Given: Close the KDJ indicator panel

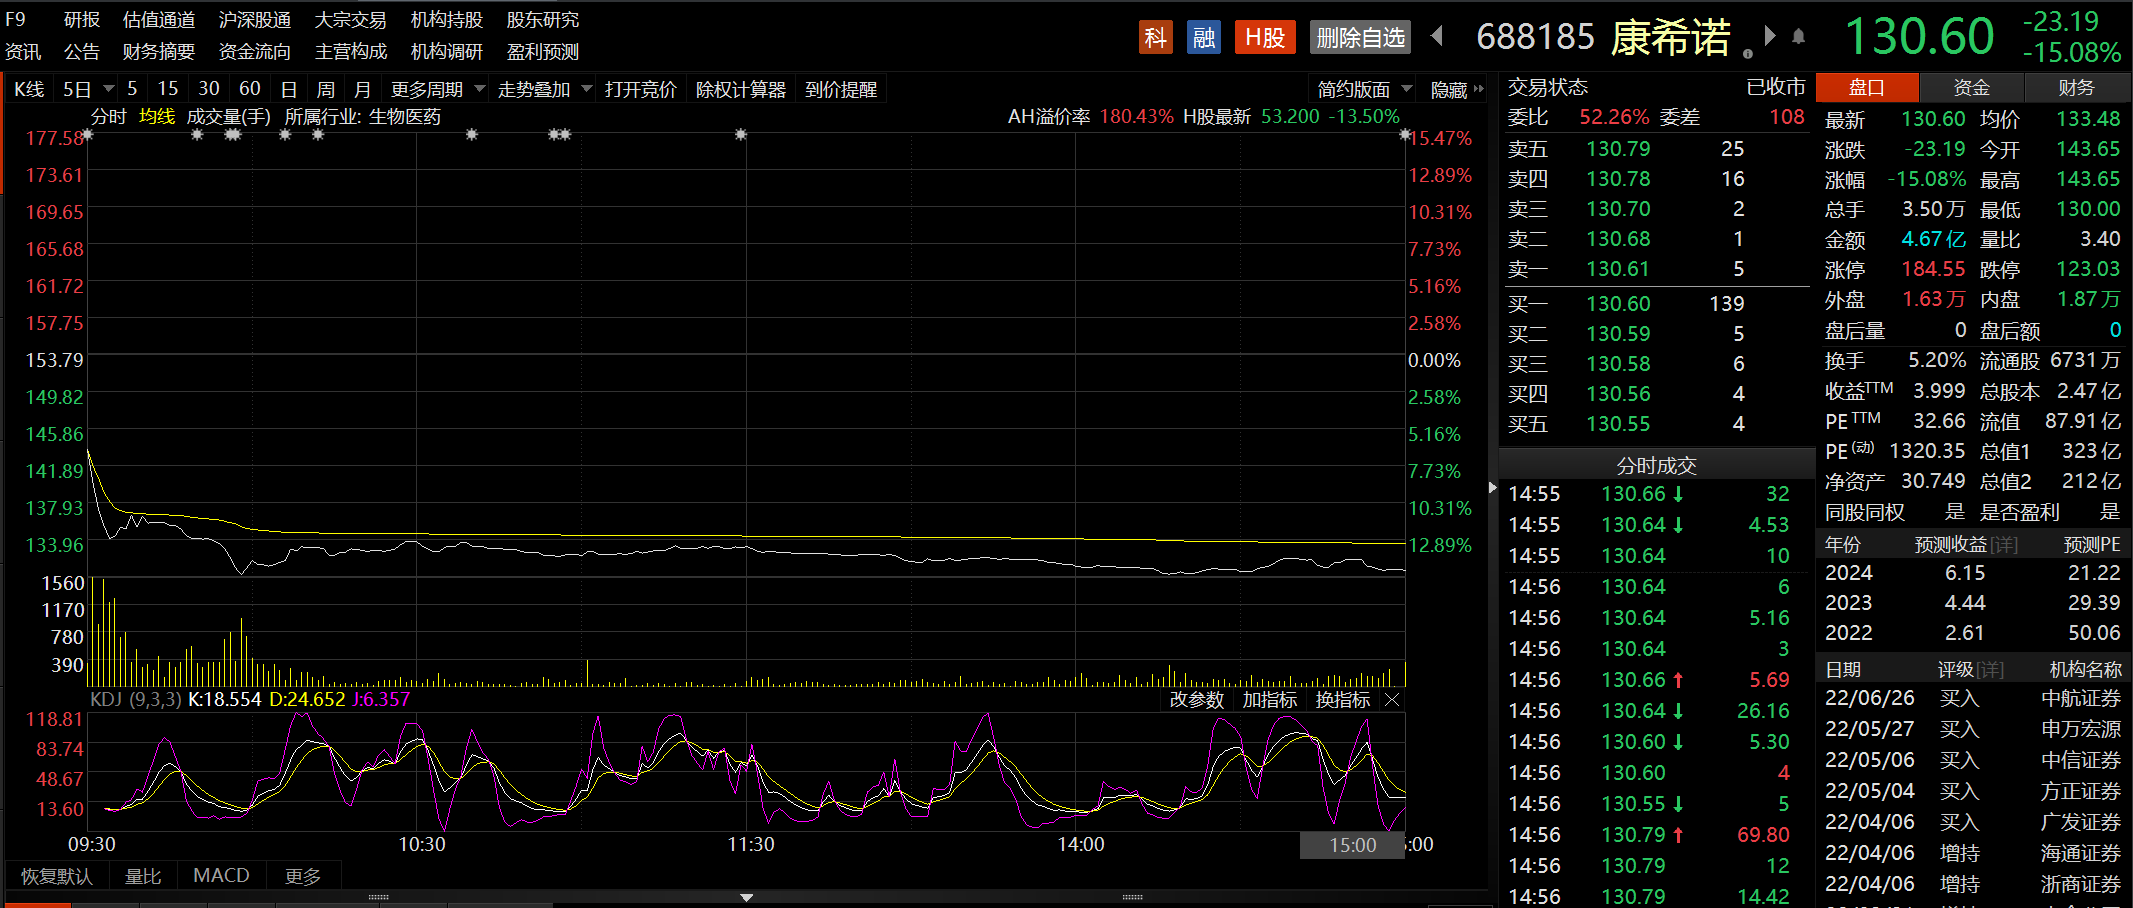Looking at the screenshot, I should (1392, 700).
